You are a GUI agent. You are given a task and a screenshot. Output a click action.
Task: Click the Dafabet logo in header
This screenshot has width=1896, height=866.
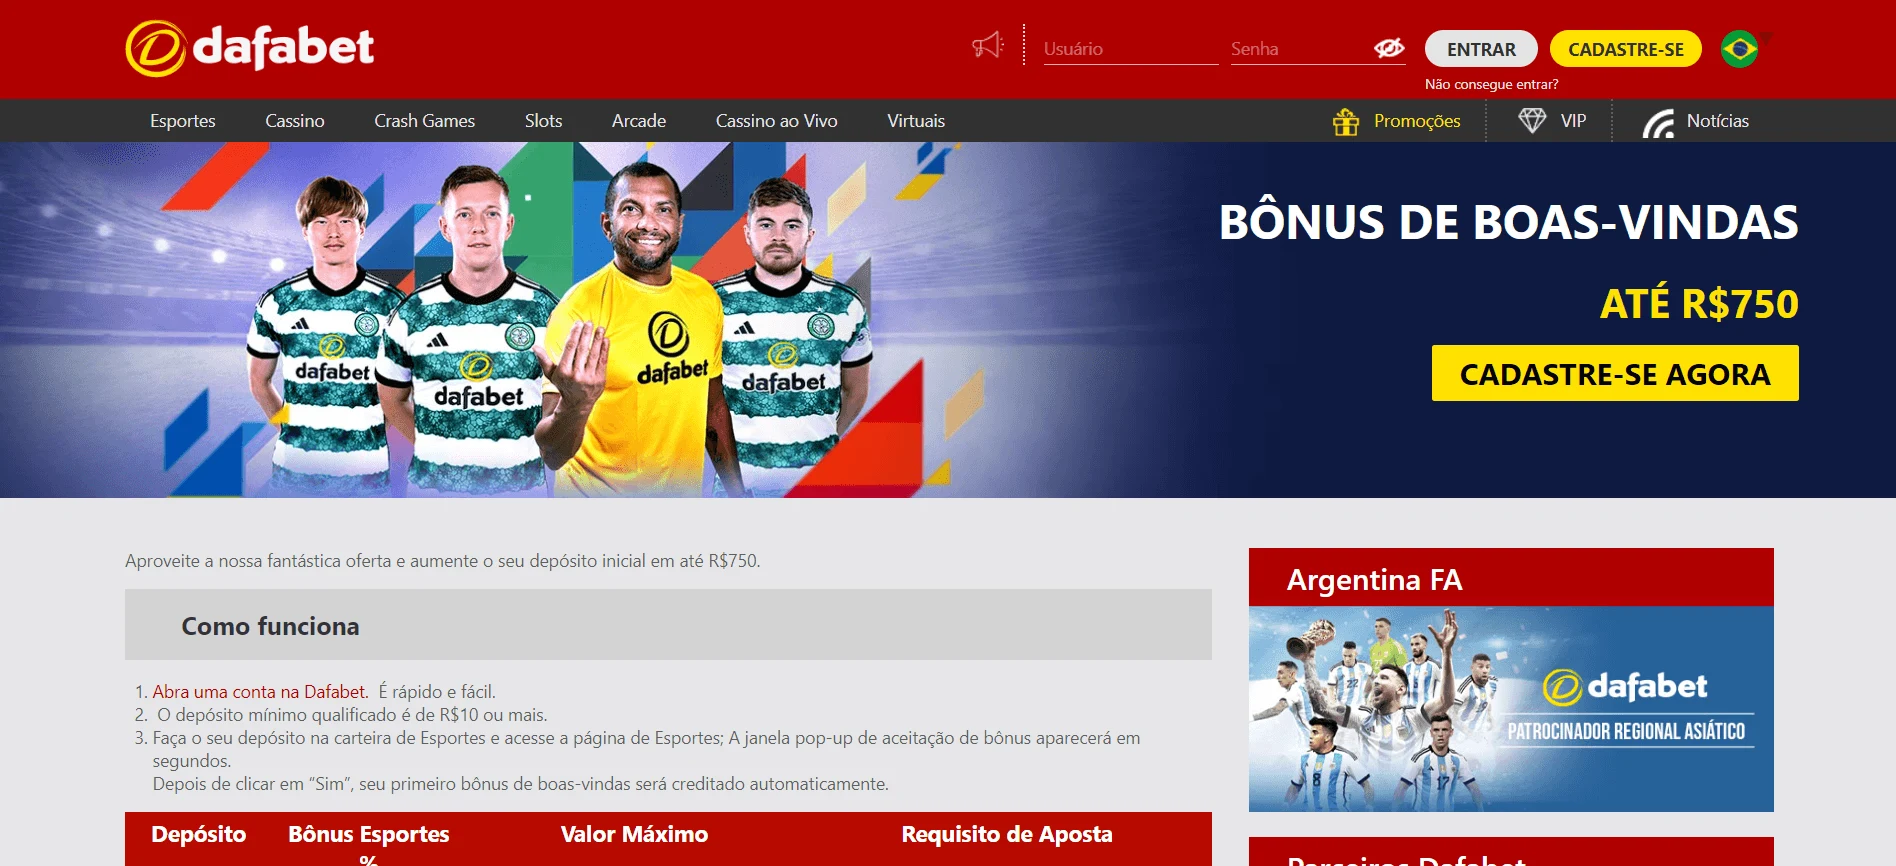tap(250, 48)
